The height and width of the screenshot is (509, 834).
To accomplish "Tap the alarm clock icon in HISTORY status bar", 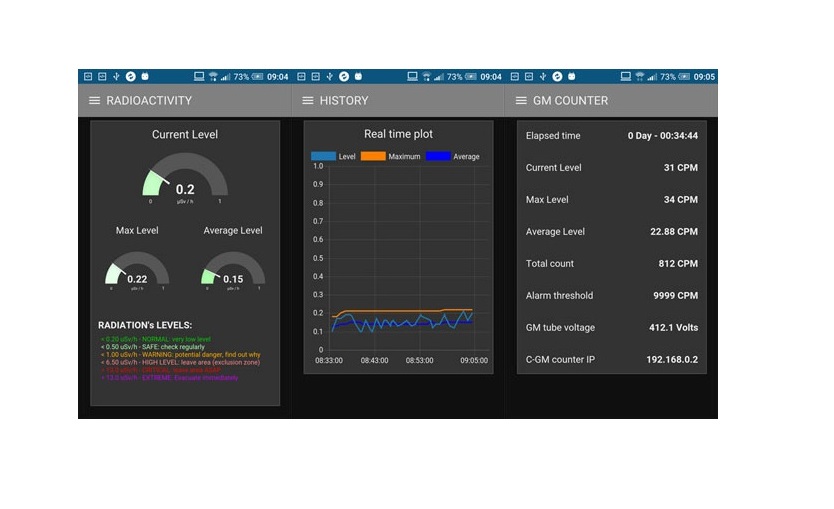I will 358,77.
